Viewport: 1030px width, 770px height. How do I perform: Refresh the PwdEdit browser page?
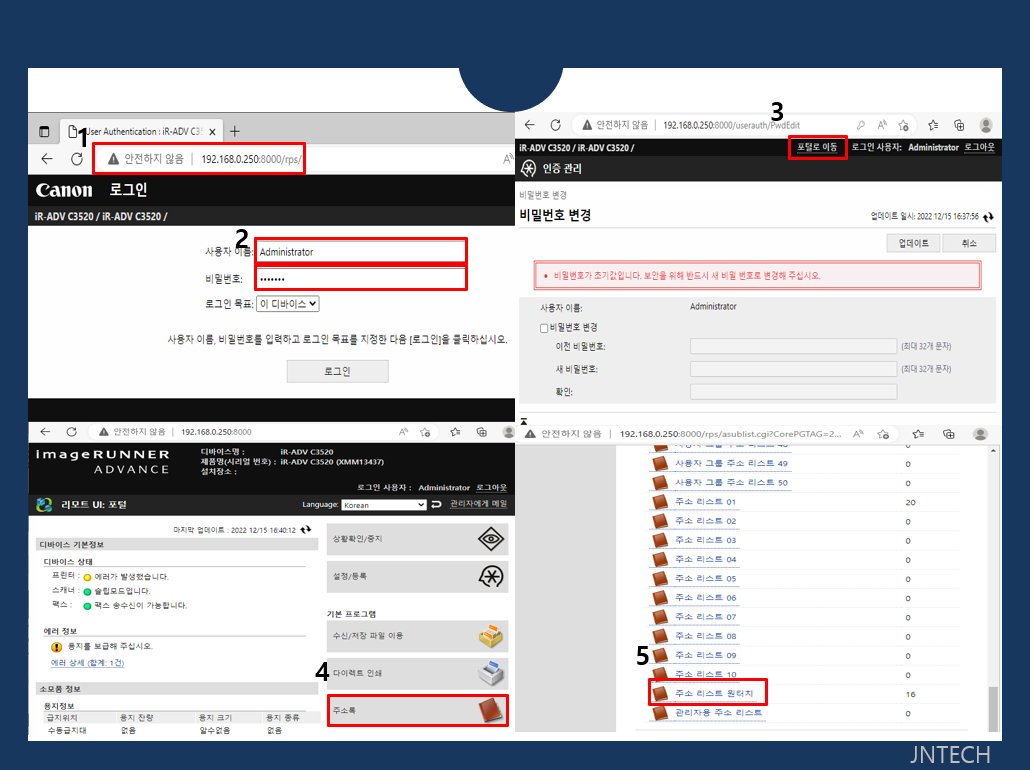tap(556, 125)
